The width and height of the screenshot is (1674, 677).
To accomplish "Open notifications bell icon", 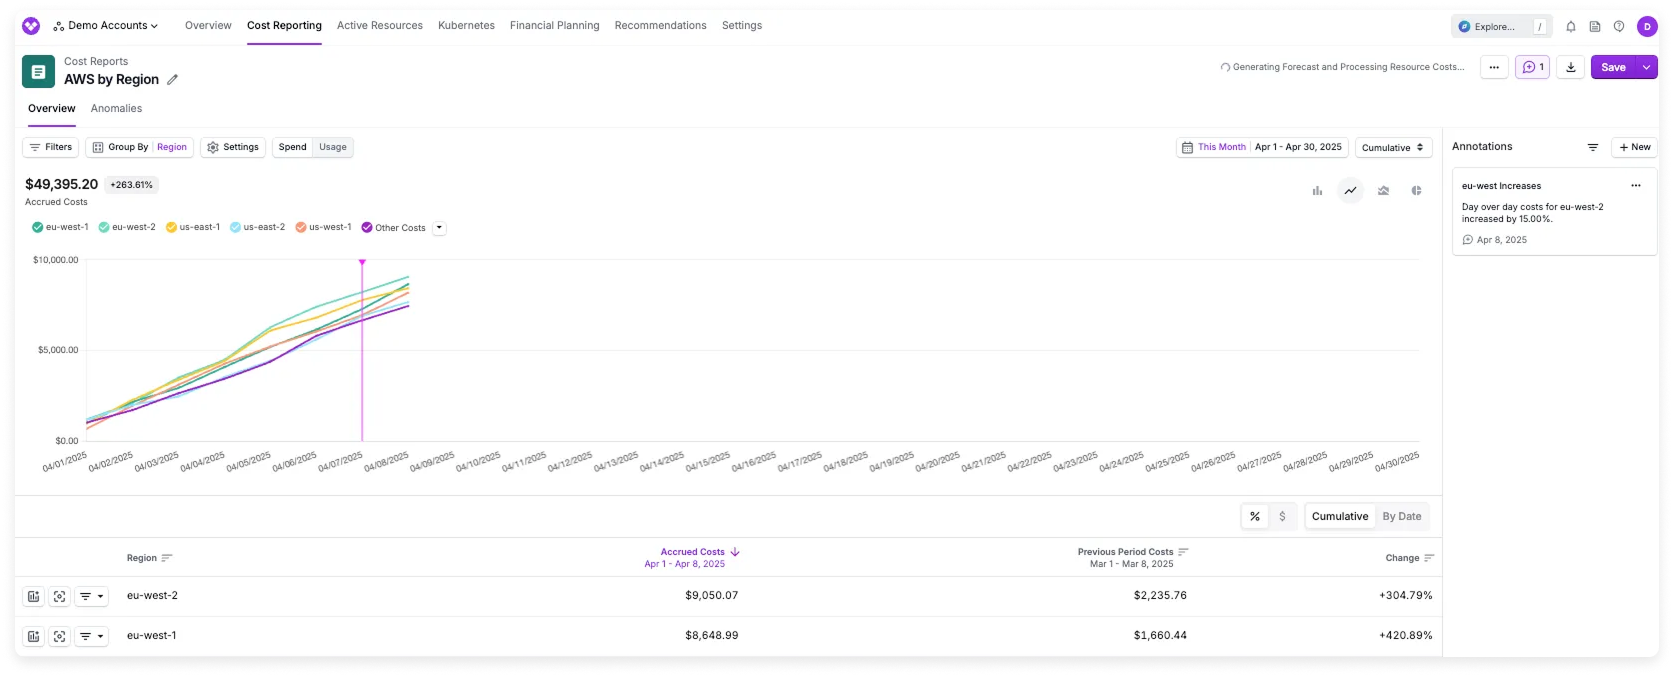I will tap(1571, 27).
